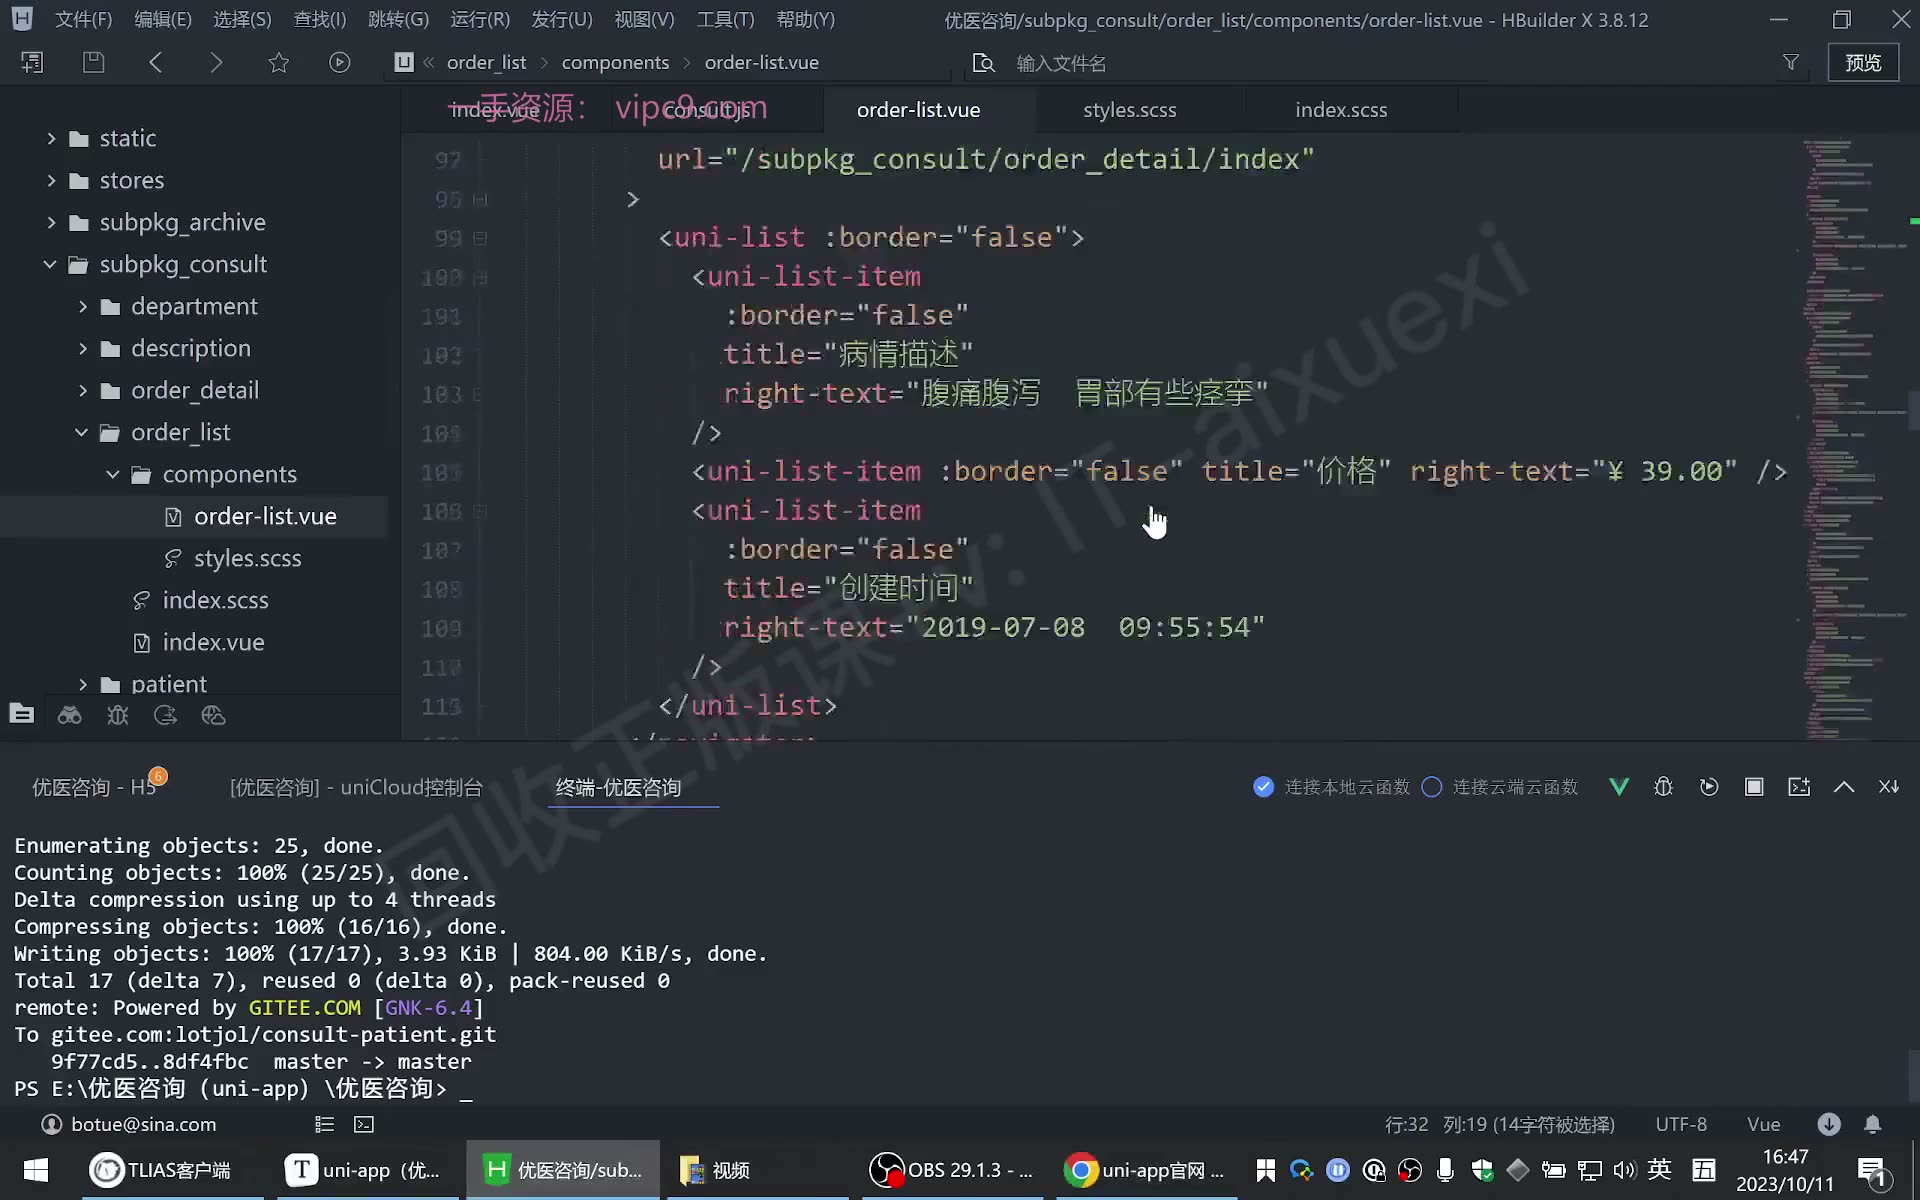
Task: Close the console panel with X icon
Action: pyautogui.click(x=1889, y=787)
